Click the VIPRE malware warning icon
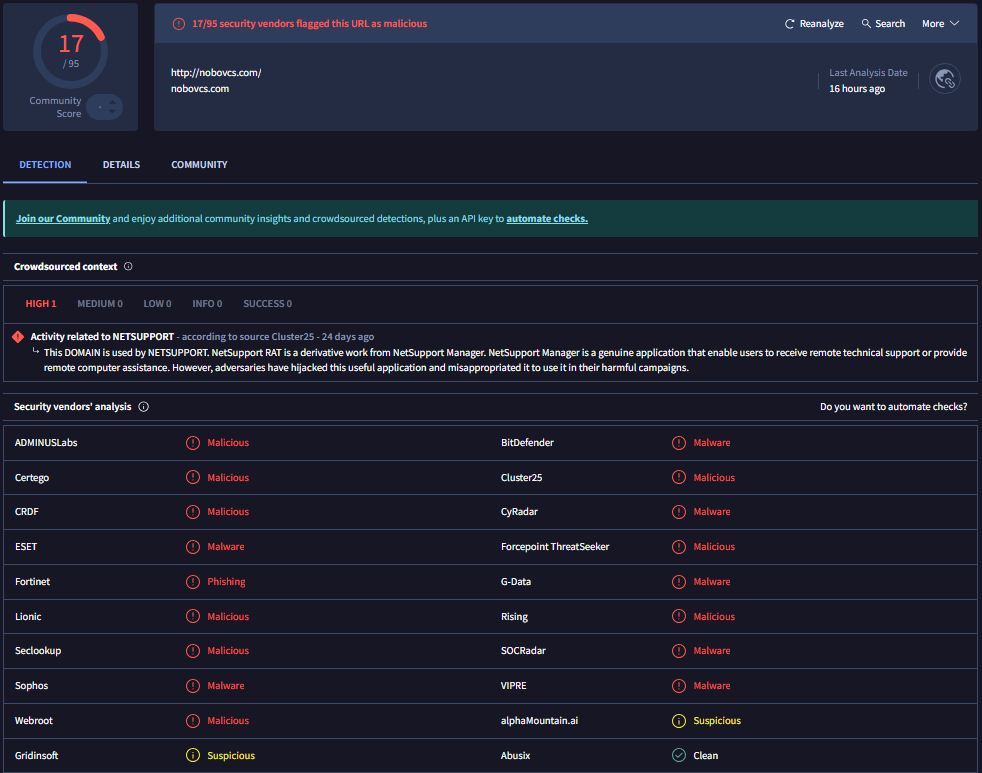The width and height of the screenshot is (982, 773). (x=679, y=686)
